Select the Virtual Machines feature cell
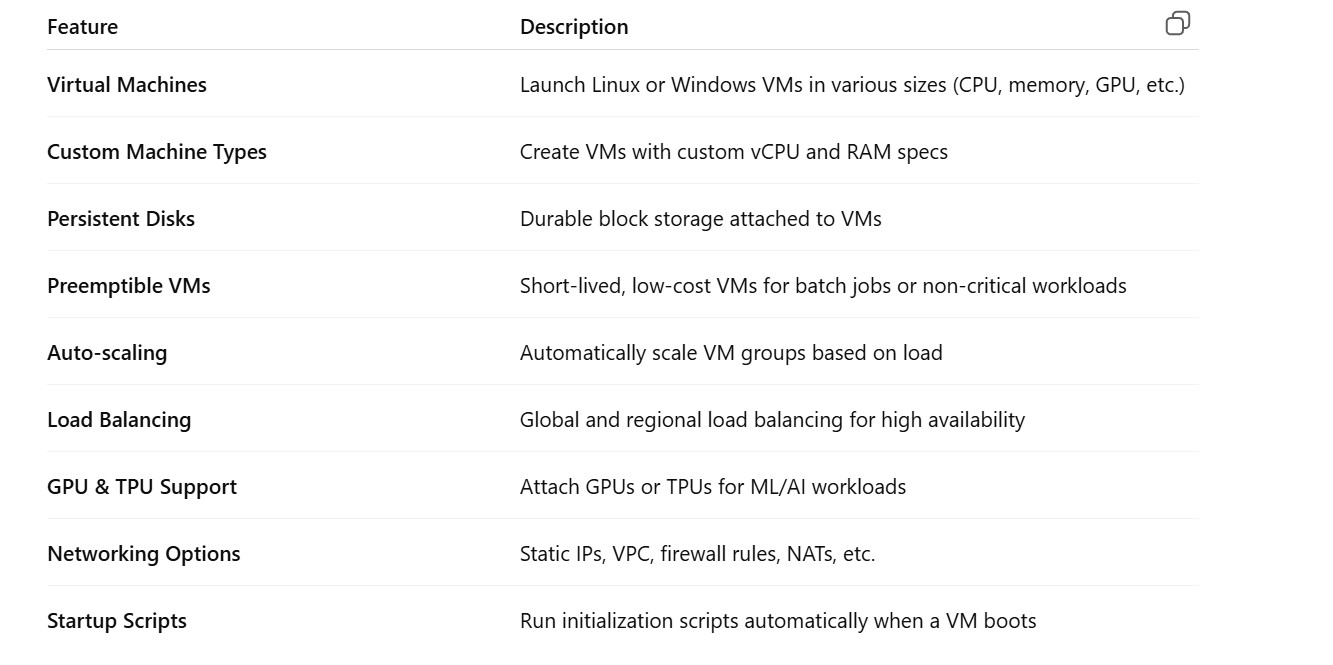1333x665 pixels. [127, 85]
